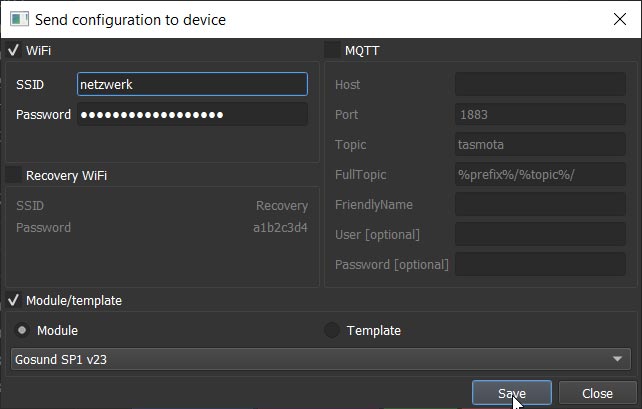Close the Send configuration dialog
Image resolution: width=642 pixels, height=409 pixels.
[619, 19]
